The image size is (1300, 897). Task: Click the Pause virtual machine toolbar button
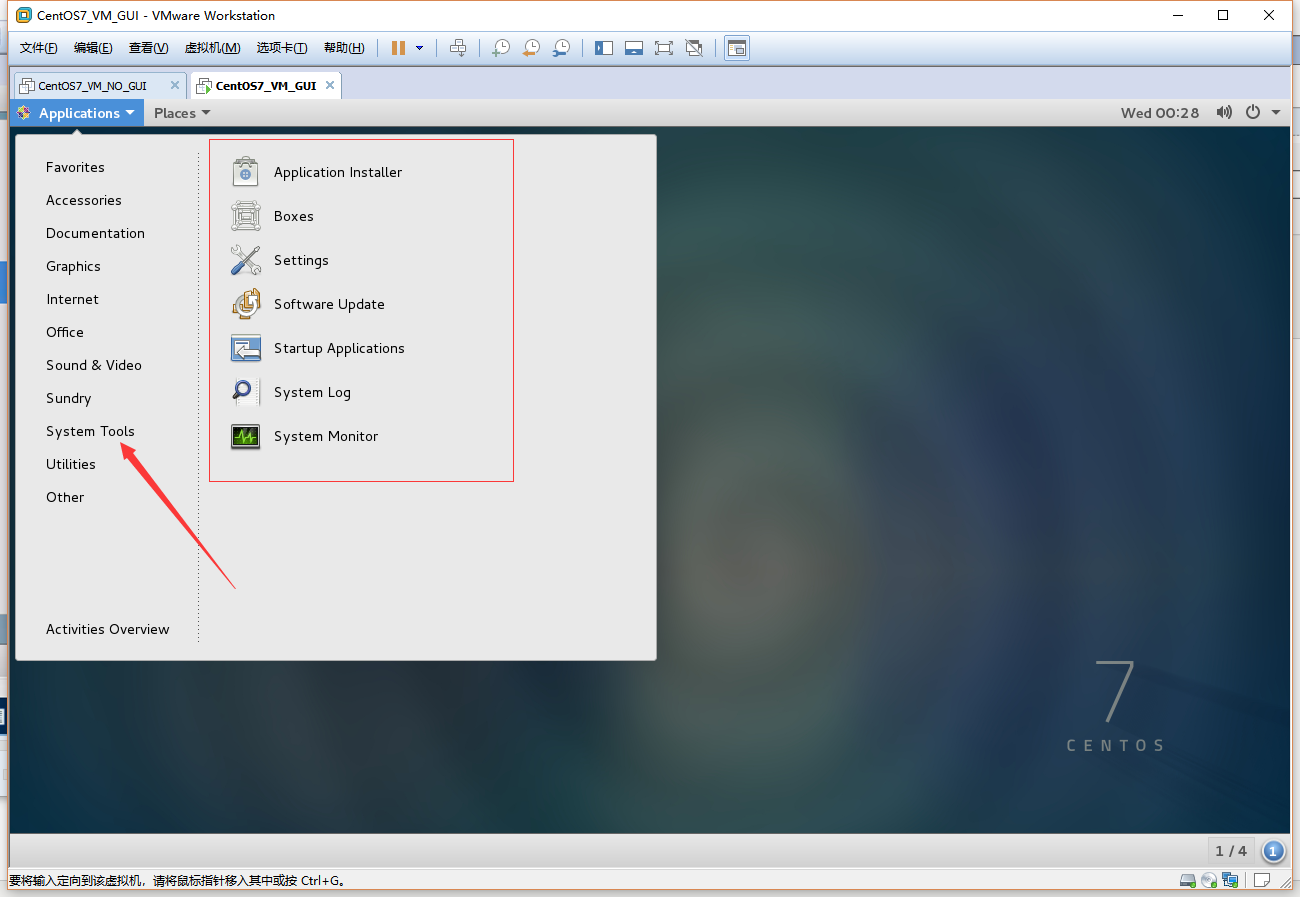tap(398, 48)
